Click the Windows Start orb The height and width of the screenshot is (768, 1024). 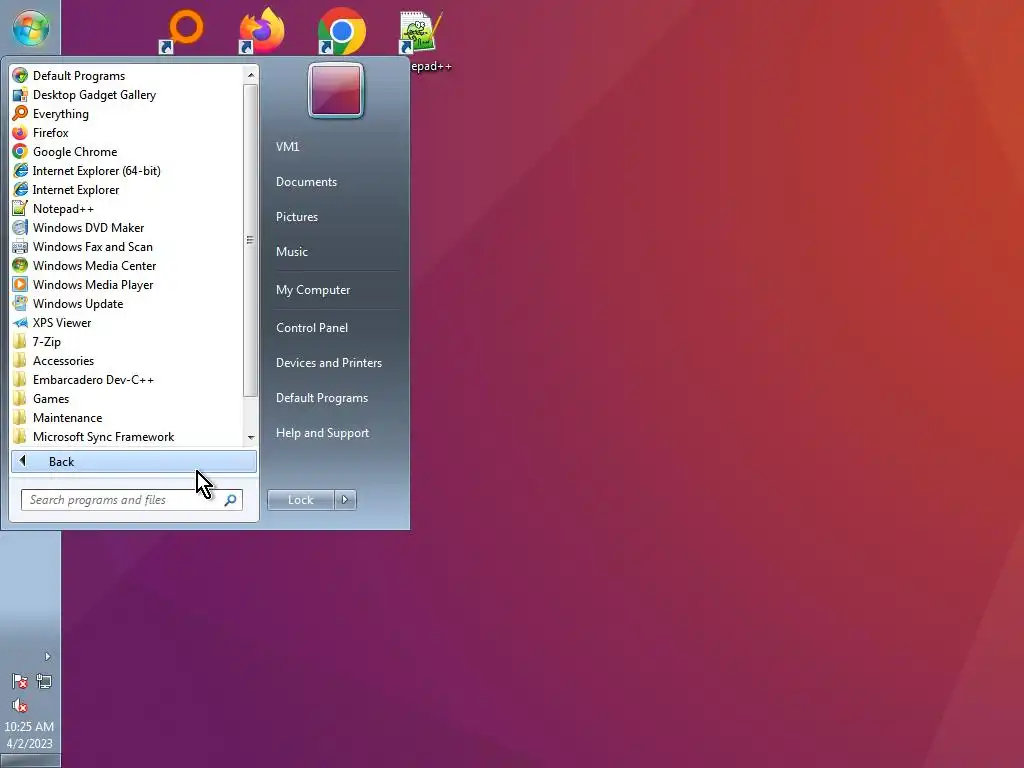31,27
